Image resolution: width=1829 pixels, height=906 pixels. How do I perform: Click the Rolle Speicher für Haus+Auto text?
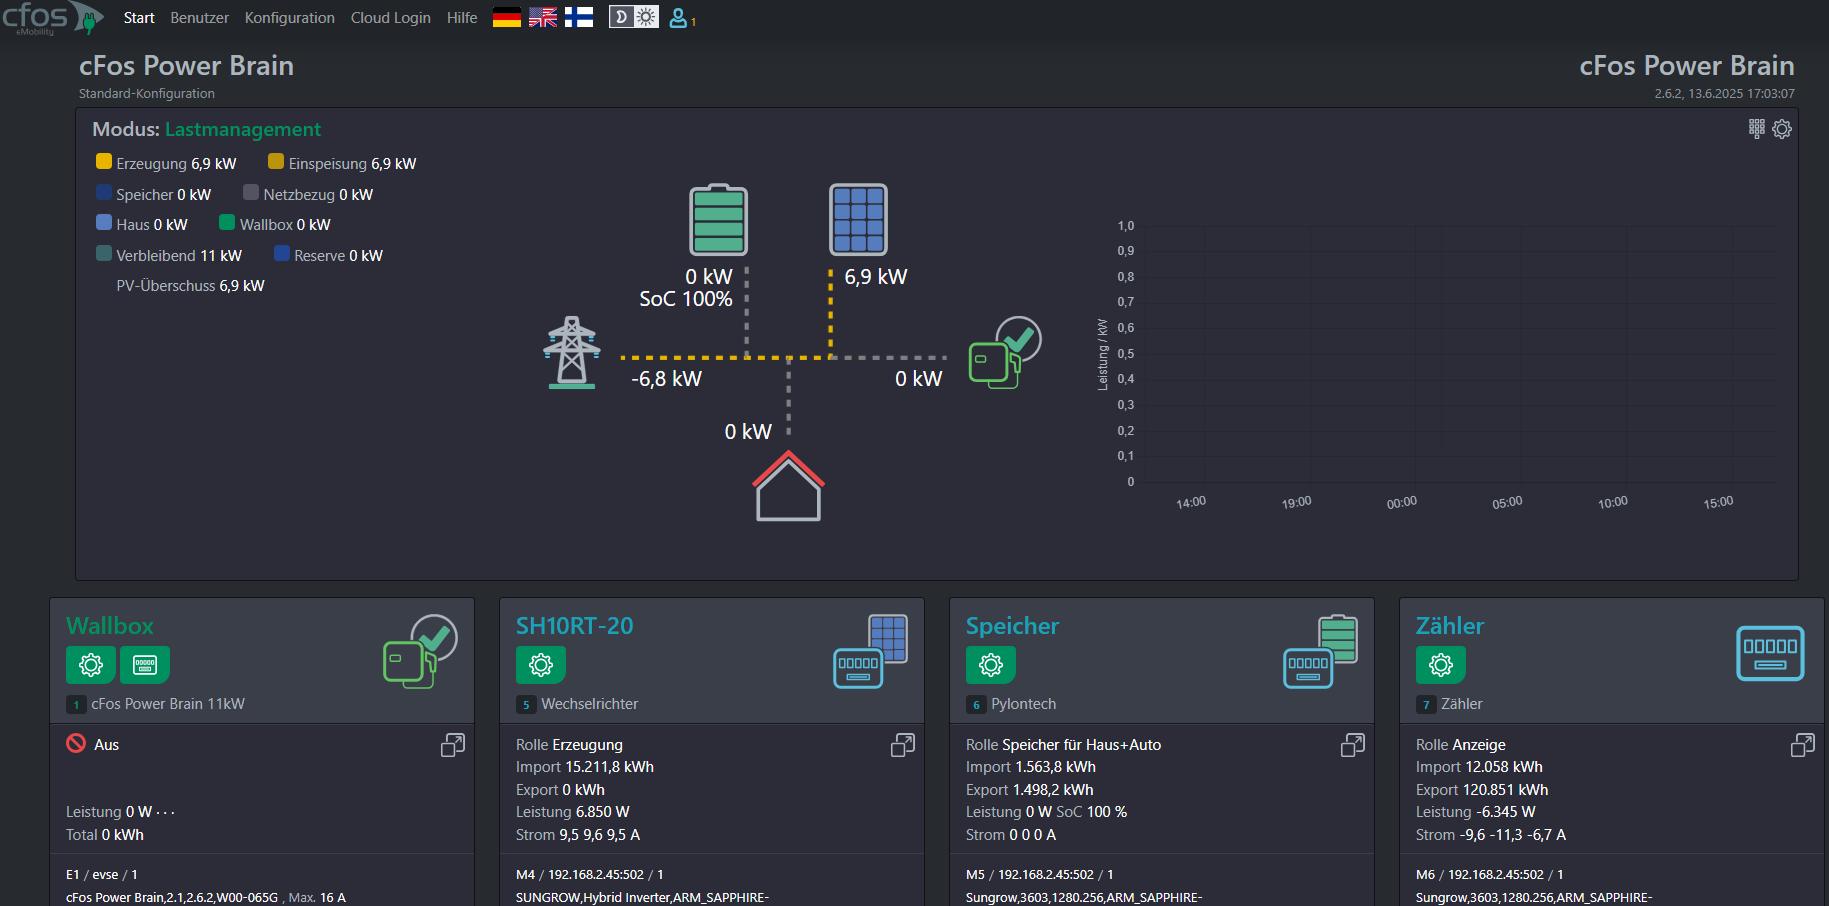[1064, 745]
